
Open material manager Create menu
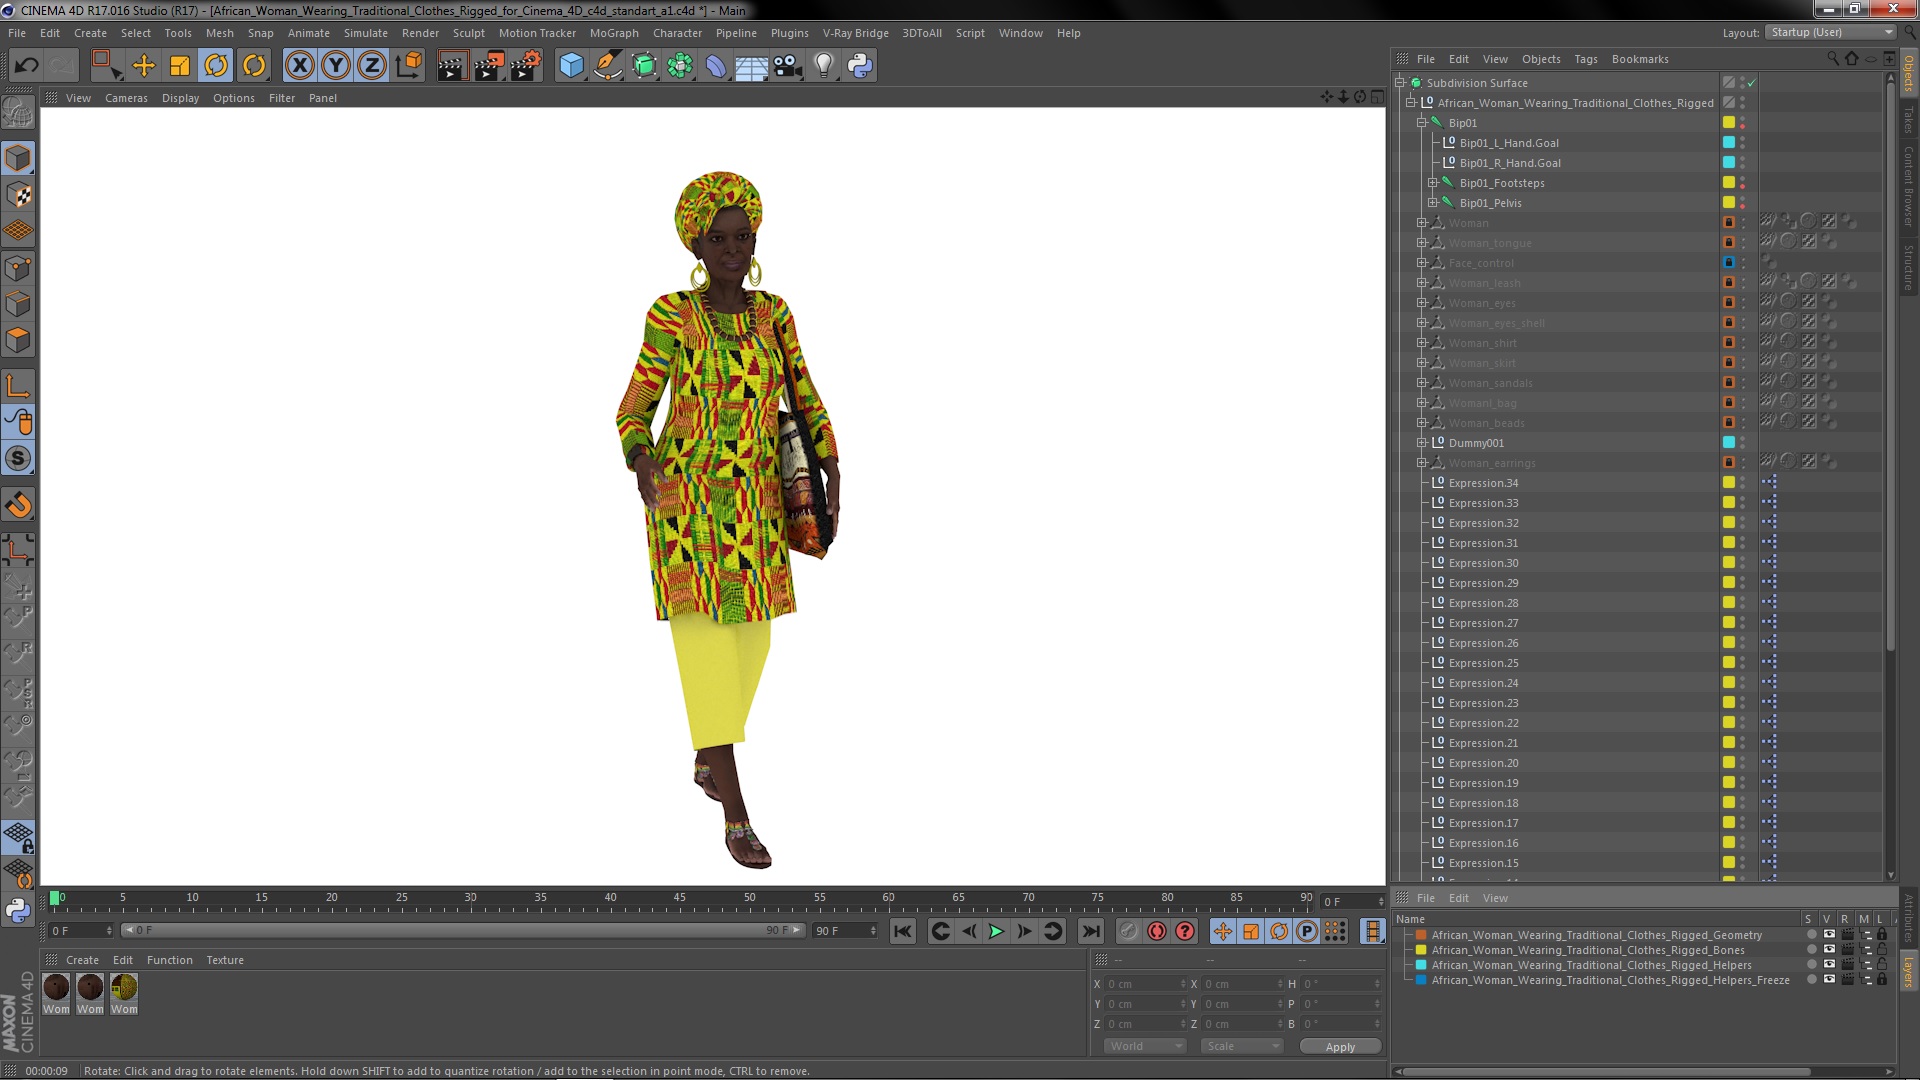(82, 960)
